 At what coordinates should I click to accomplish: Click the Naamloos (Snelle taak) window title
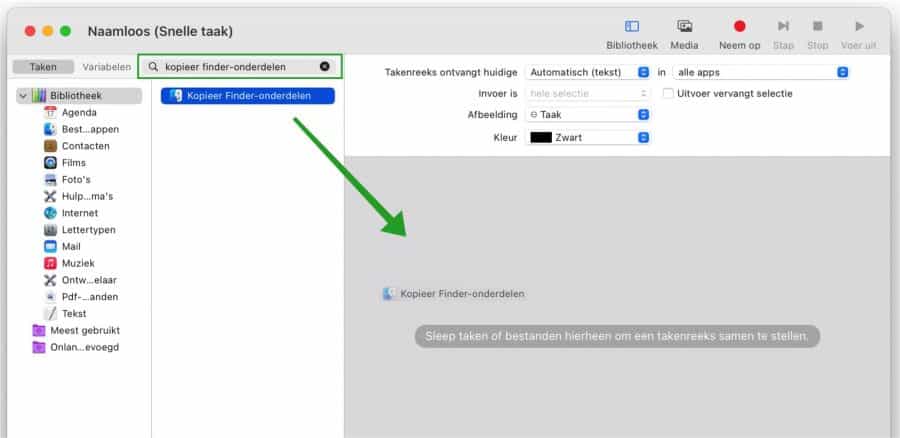point(160,32)
